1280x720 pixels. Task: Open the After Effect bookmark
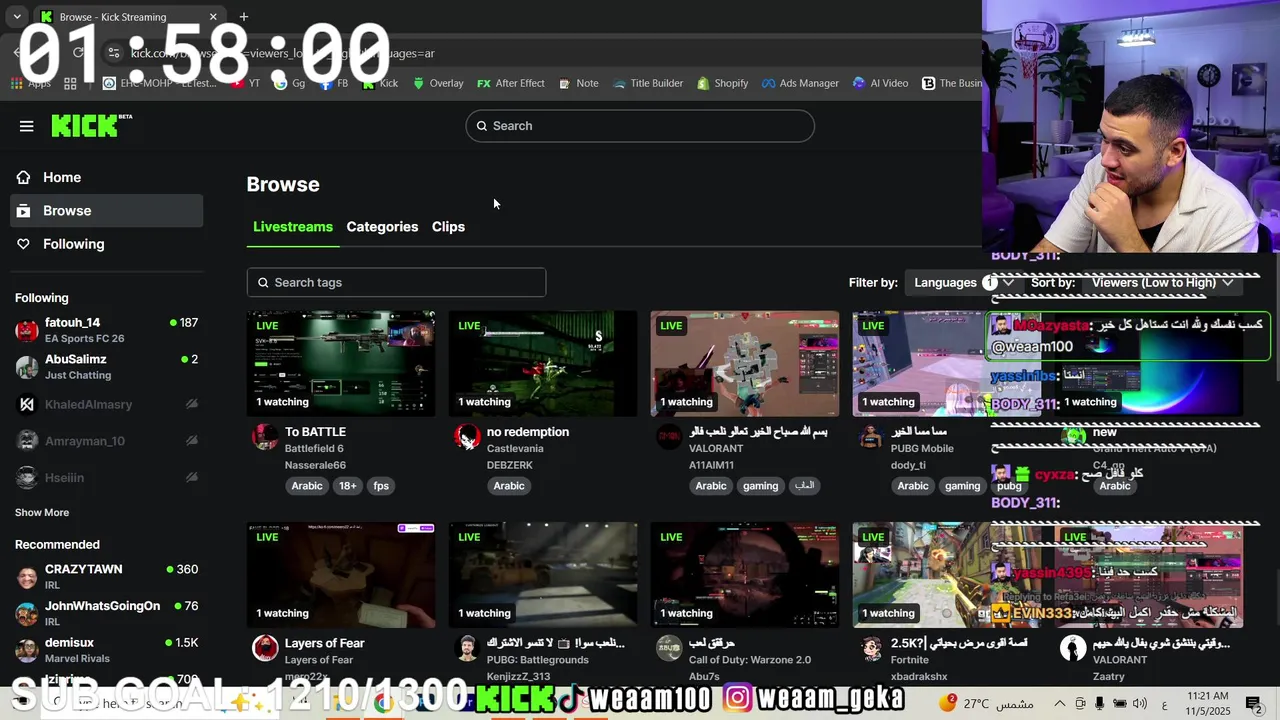coord(511,83)
